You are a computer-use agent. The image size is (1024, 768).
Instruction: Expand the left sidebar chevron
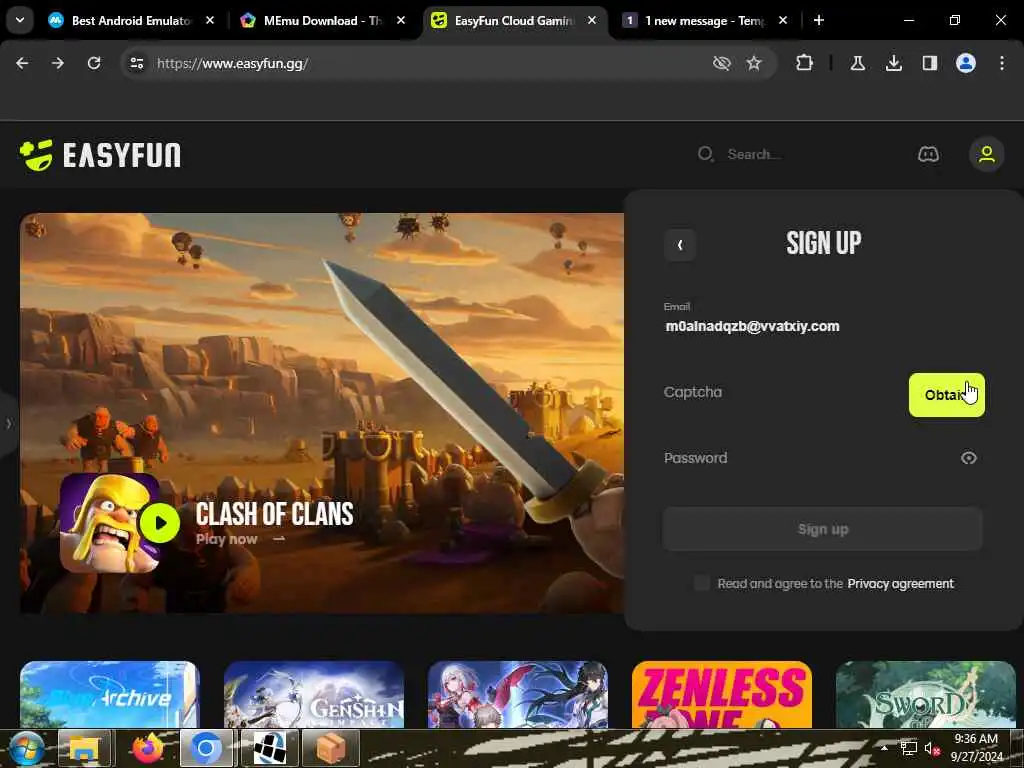(x=8, y=424)
